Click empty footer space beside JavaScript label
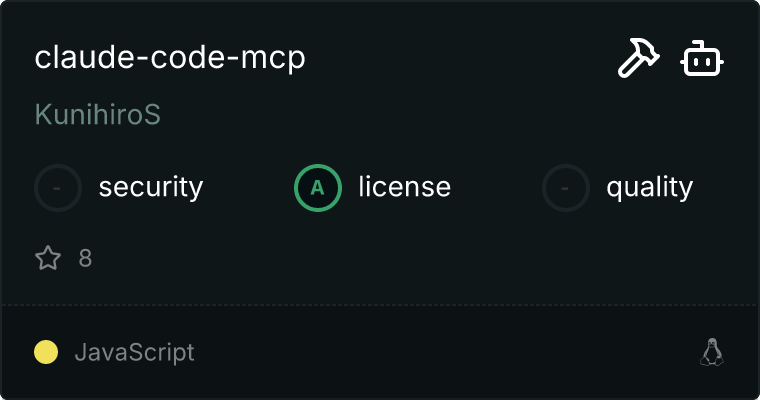The image size is (760, 400). 436,352
